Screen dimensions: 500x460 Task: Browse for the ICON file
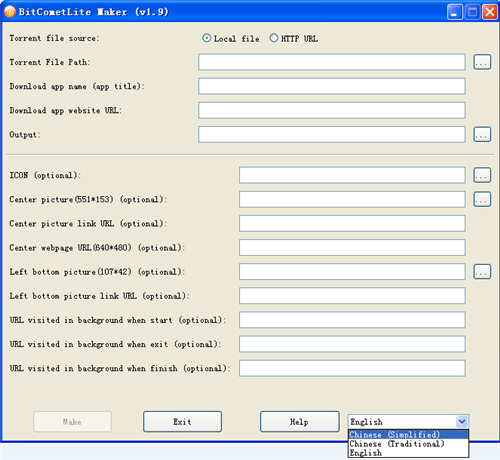[x=482, y=175]
